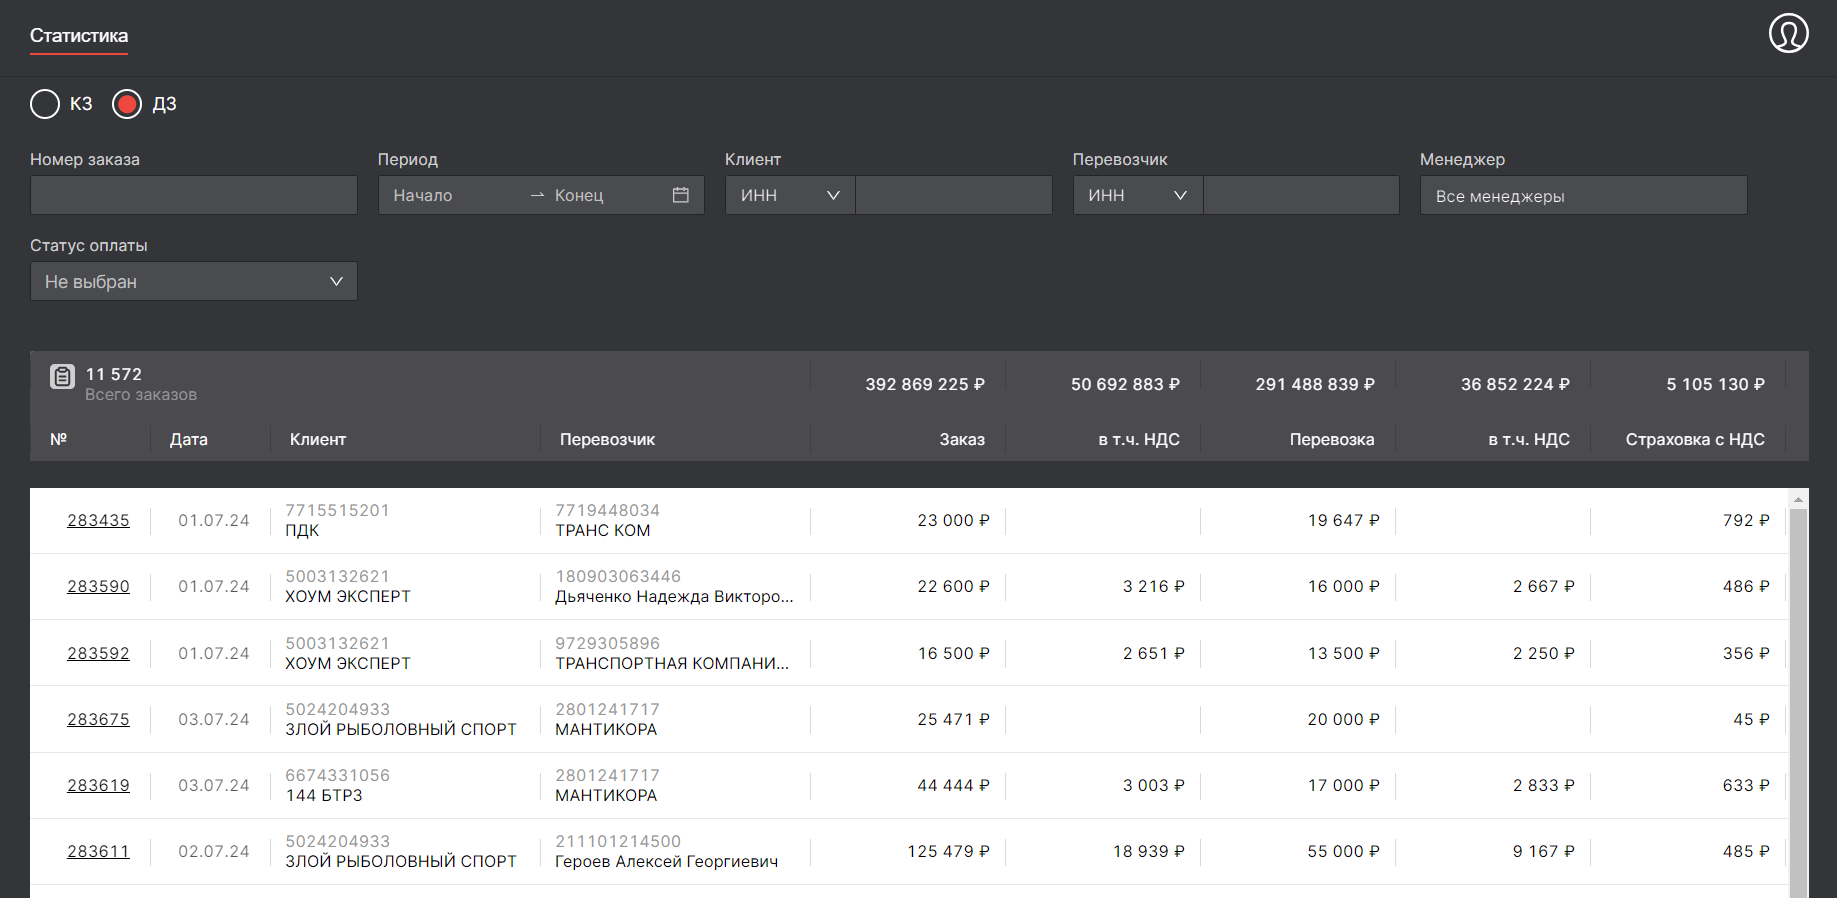Click total 36 852 224 ₽

[1515, 384]
